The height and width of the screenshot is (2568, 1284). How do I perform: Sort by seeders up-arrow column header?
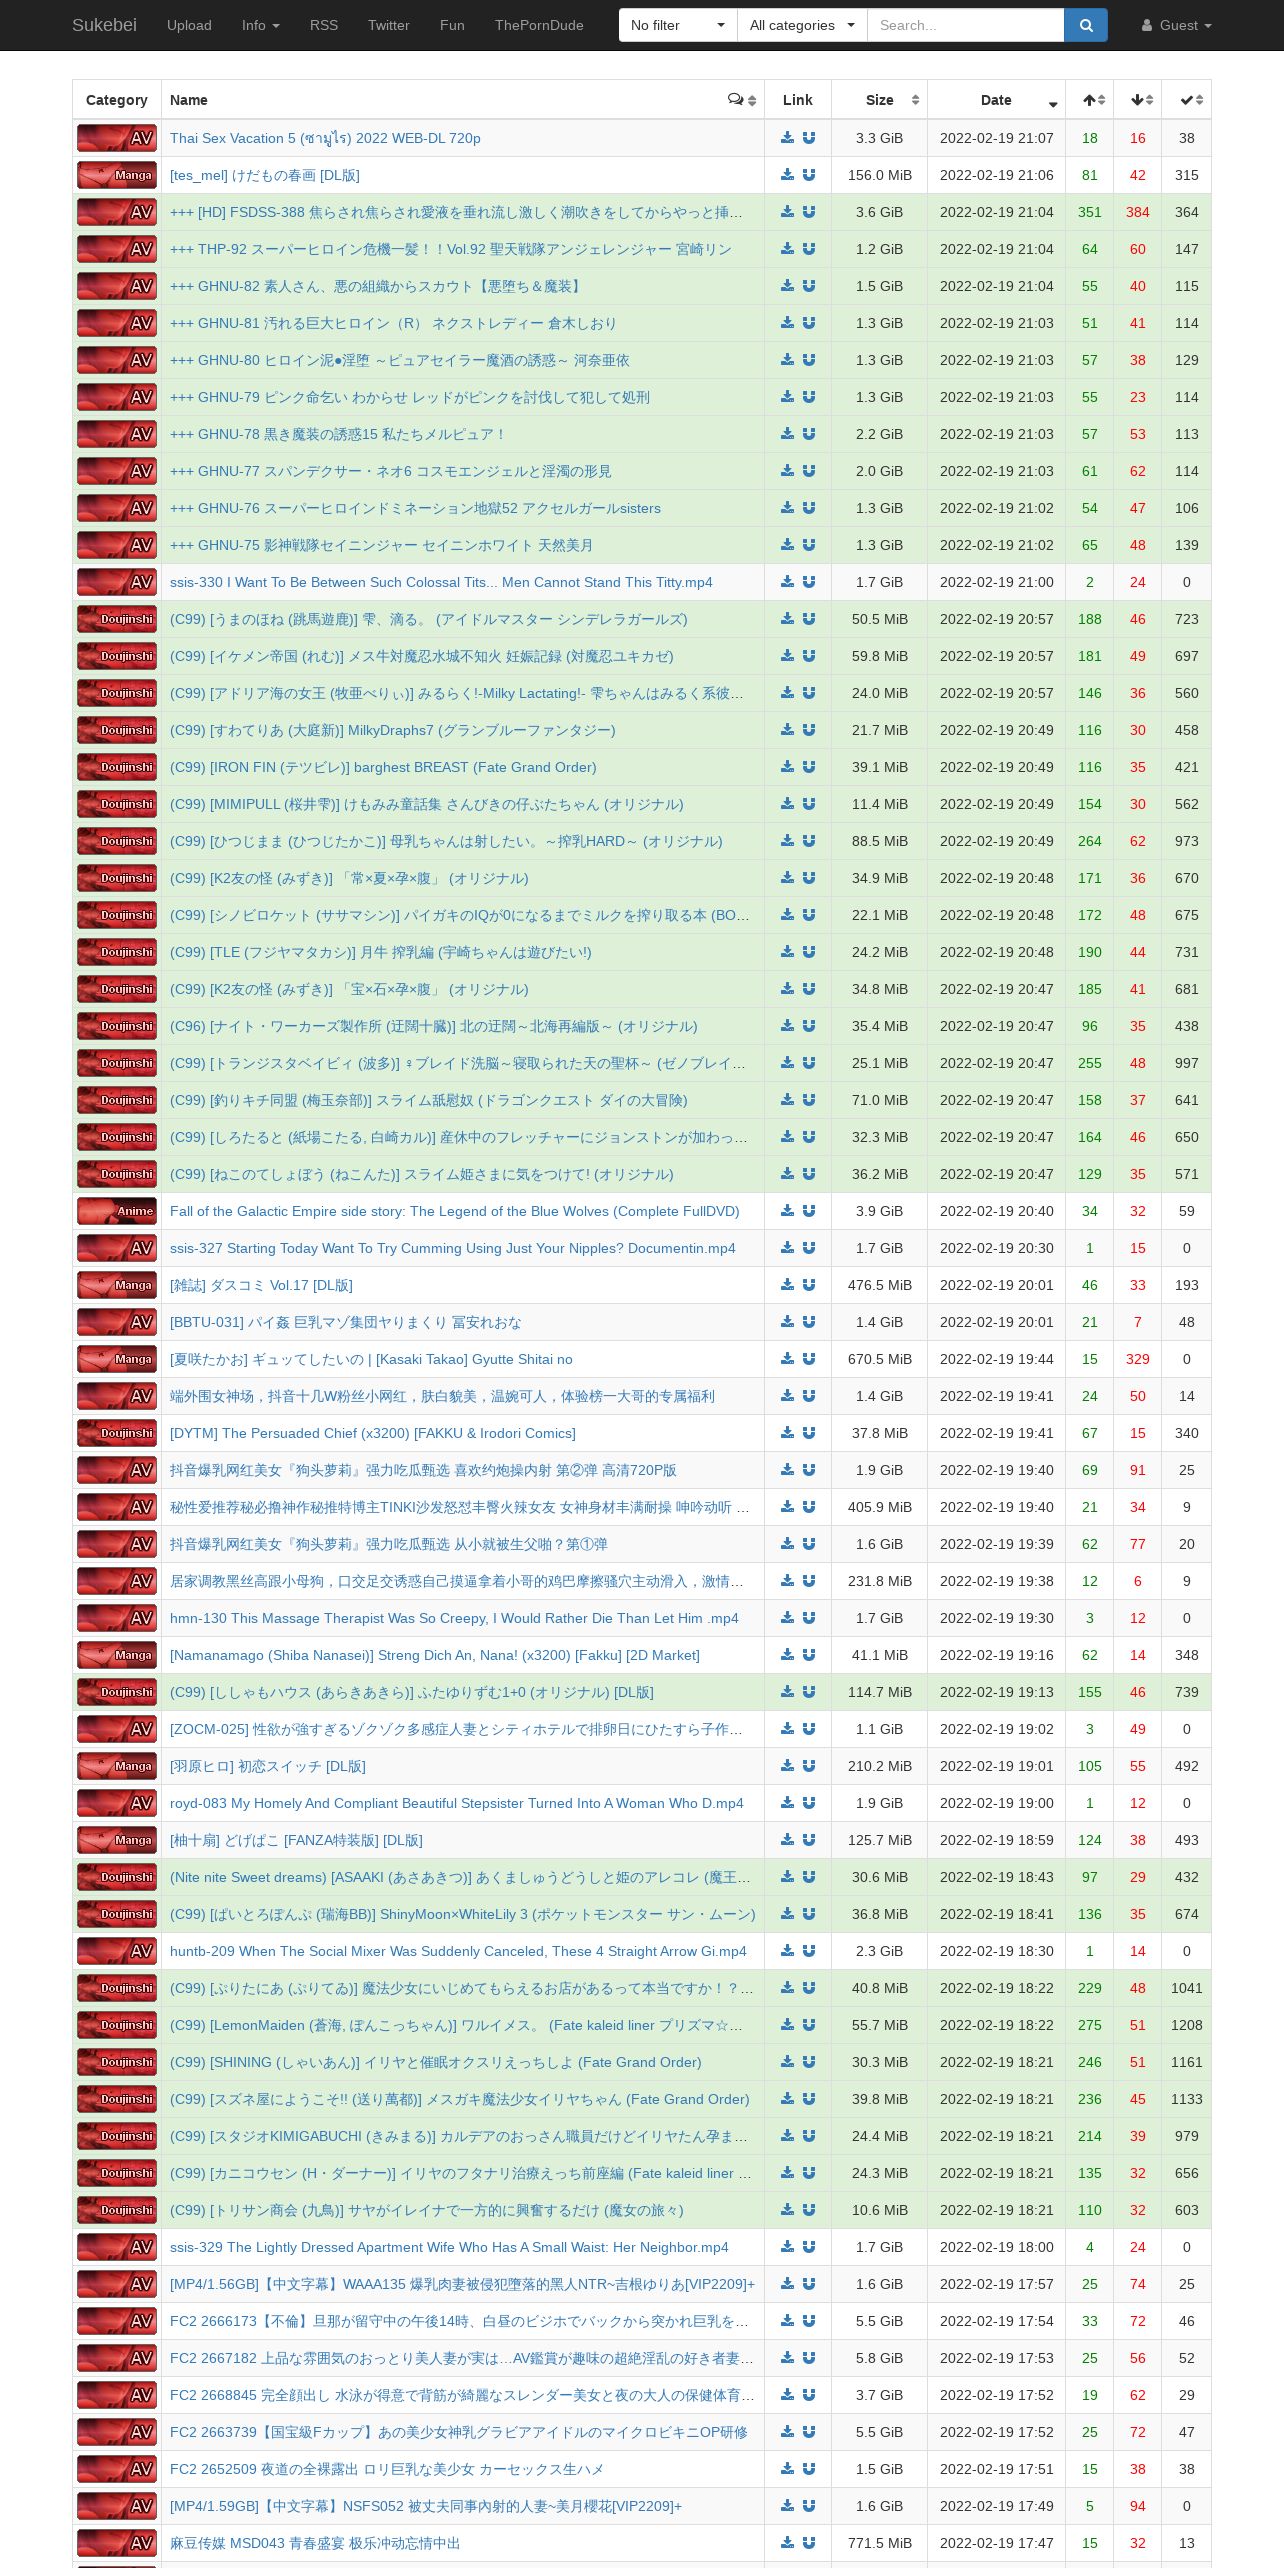pyautogui.click(x=1090, y=100)
